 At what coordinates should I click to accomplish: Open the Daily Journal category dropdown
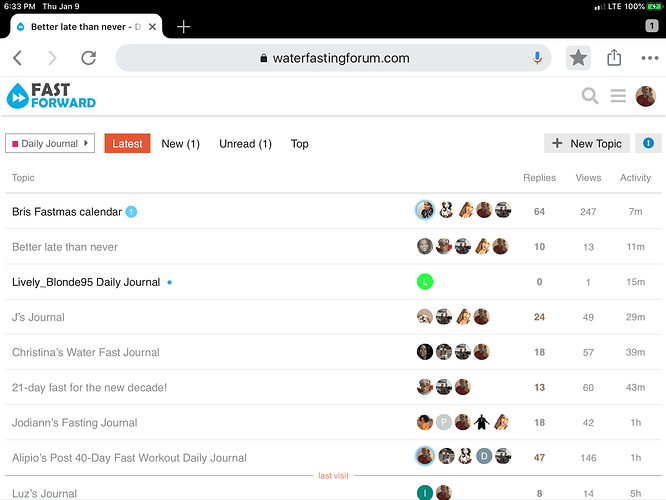tap(50, 143)
